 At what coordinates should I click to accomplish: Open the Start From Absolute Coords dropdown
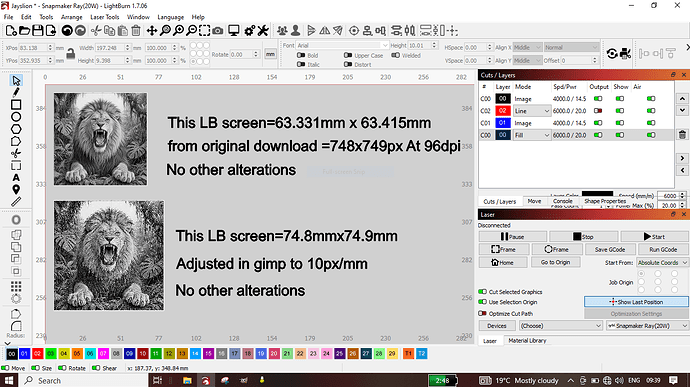point(662,262)
